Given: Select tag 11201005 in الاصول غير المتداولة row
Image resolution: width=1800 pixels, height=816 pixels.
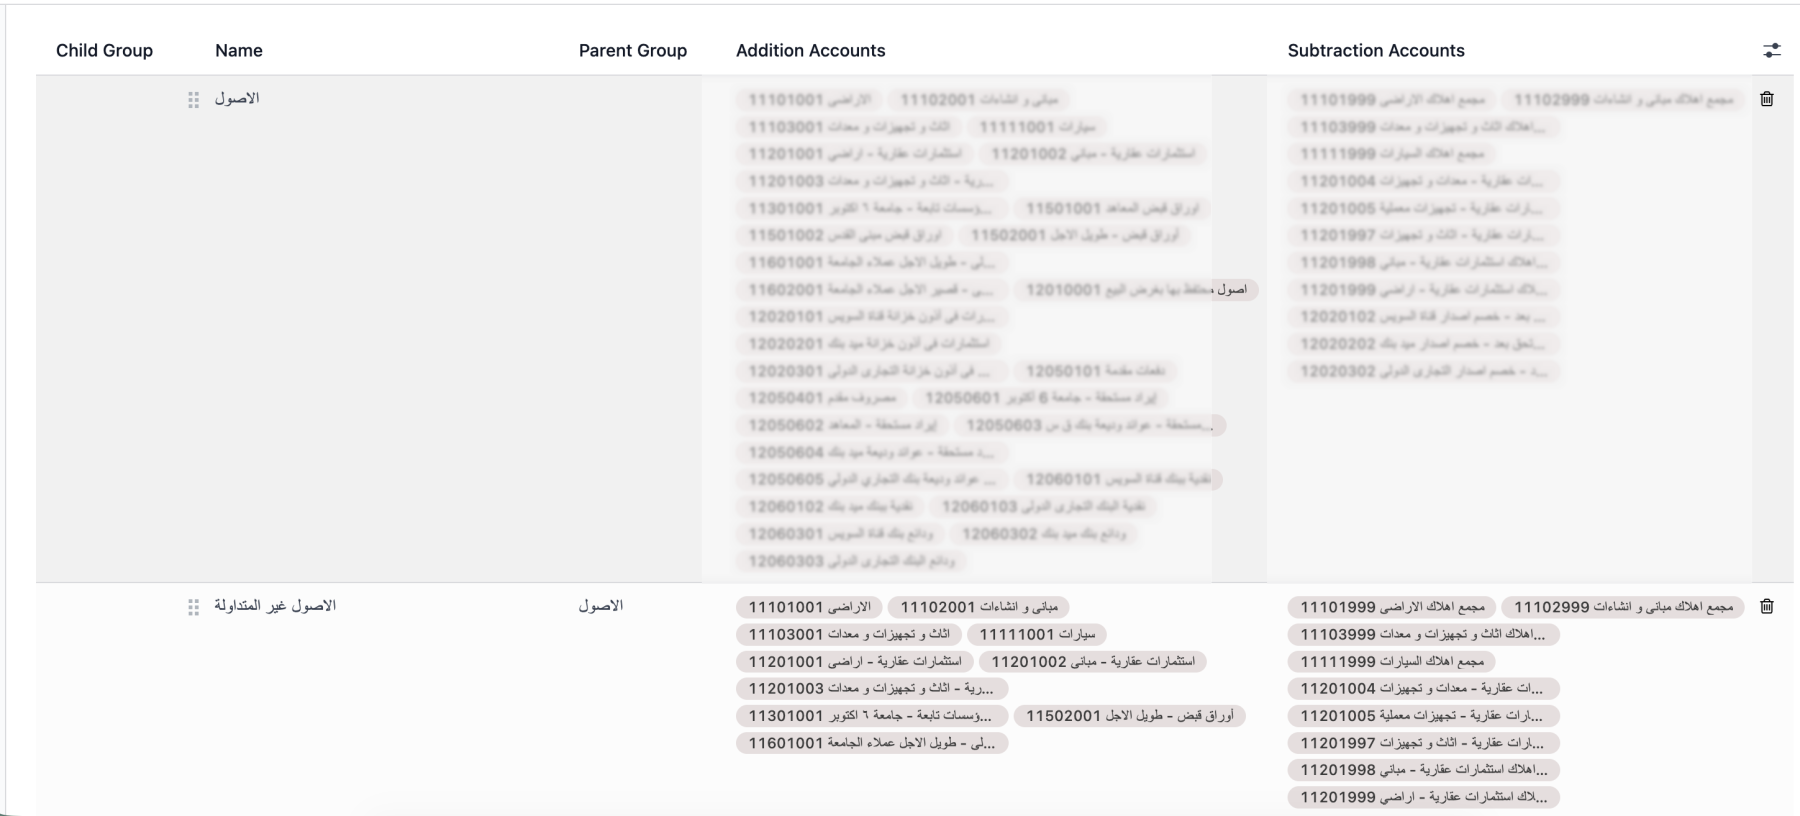Looking at the screenshot, I should [1424, 716].
